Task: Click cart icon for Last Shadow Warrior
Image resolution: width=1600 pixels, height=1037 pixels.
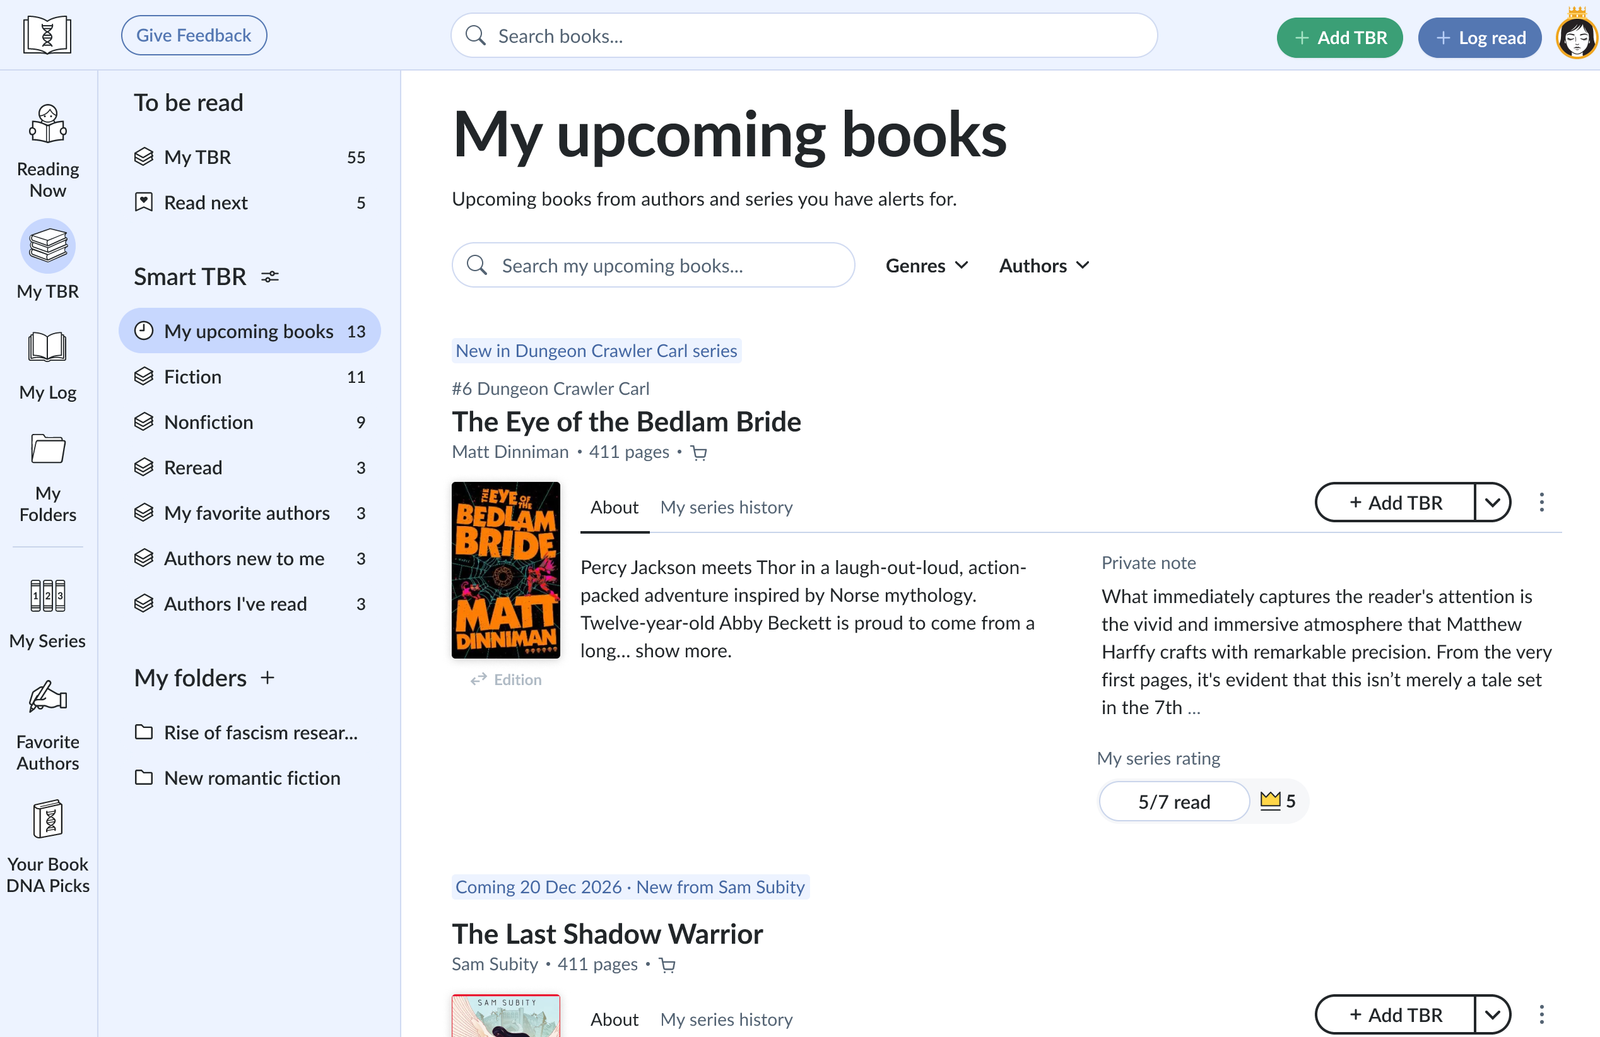Action: click(x=667, y=965)
